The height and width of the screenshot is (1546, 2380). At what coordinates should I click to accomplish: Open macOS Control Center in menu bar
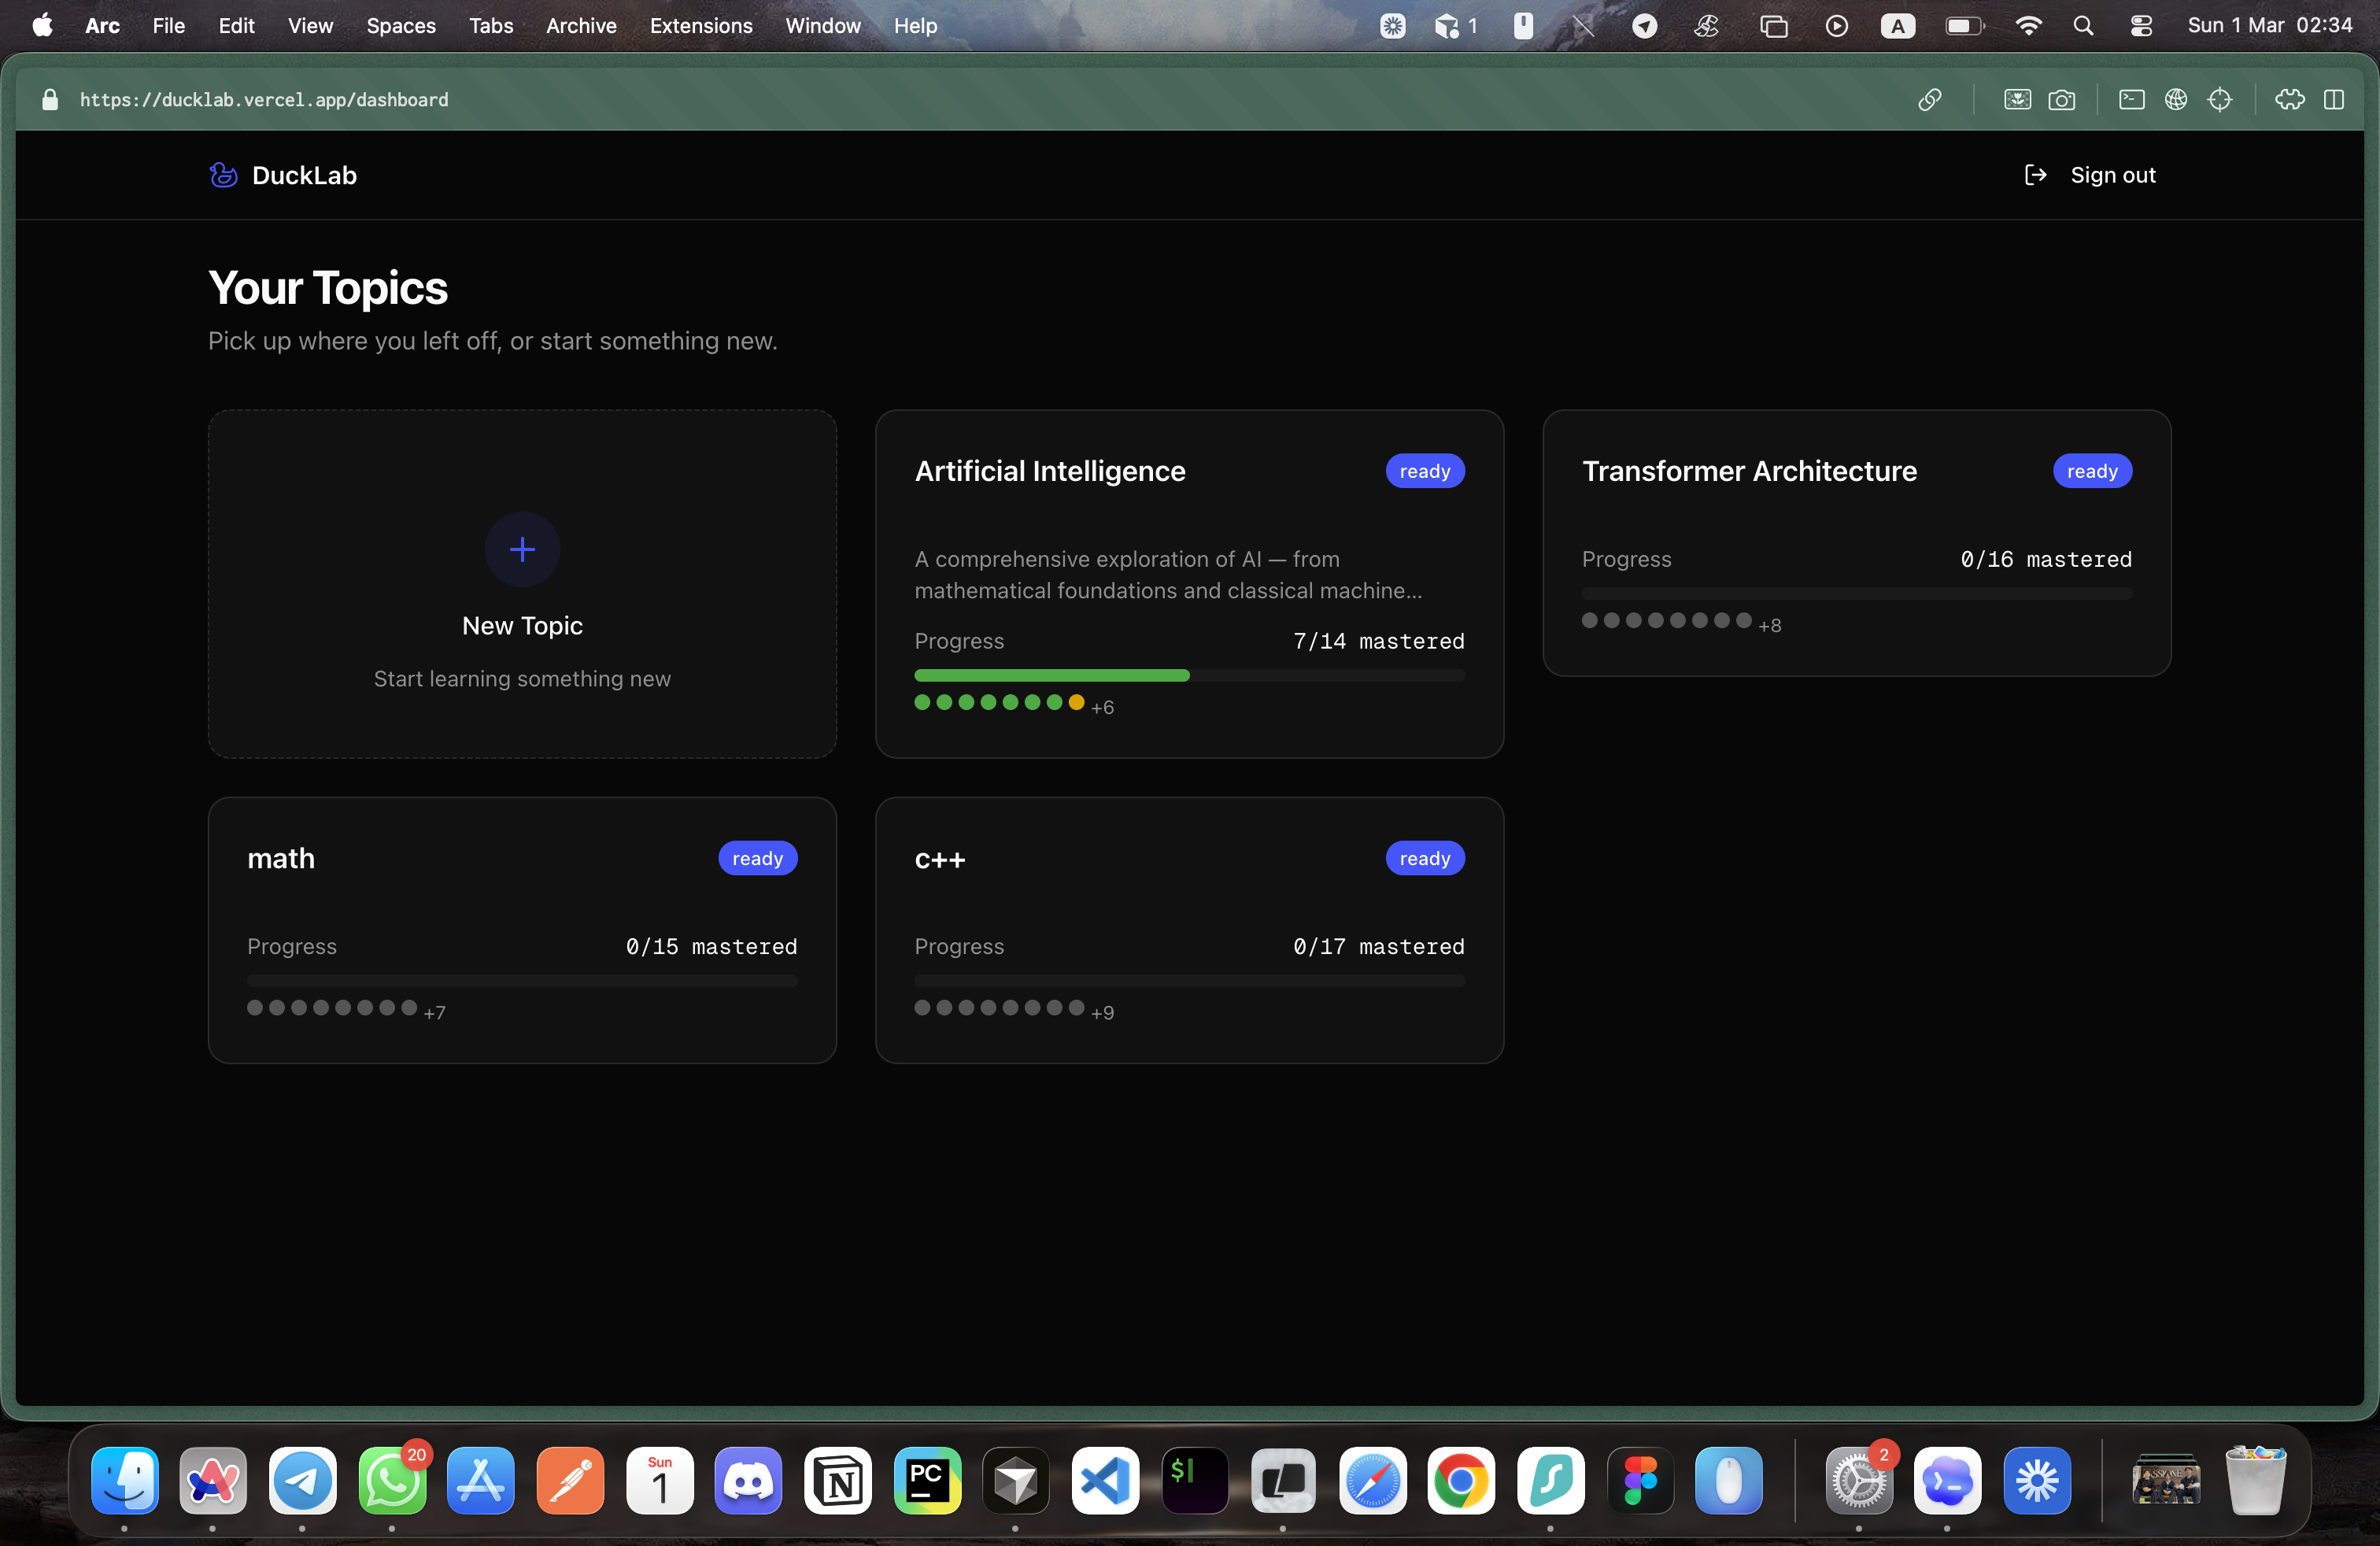coord(2141,26)
